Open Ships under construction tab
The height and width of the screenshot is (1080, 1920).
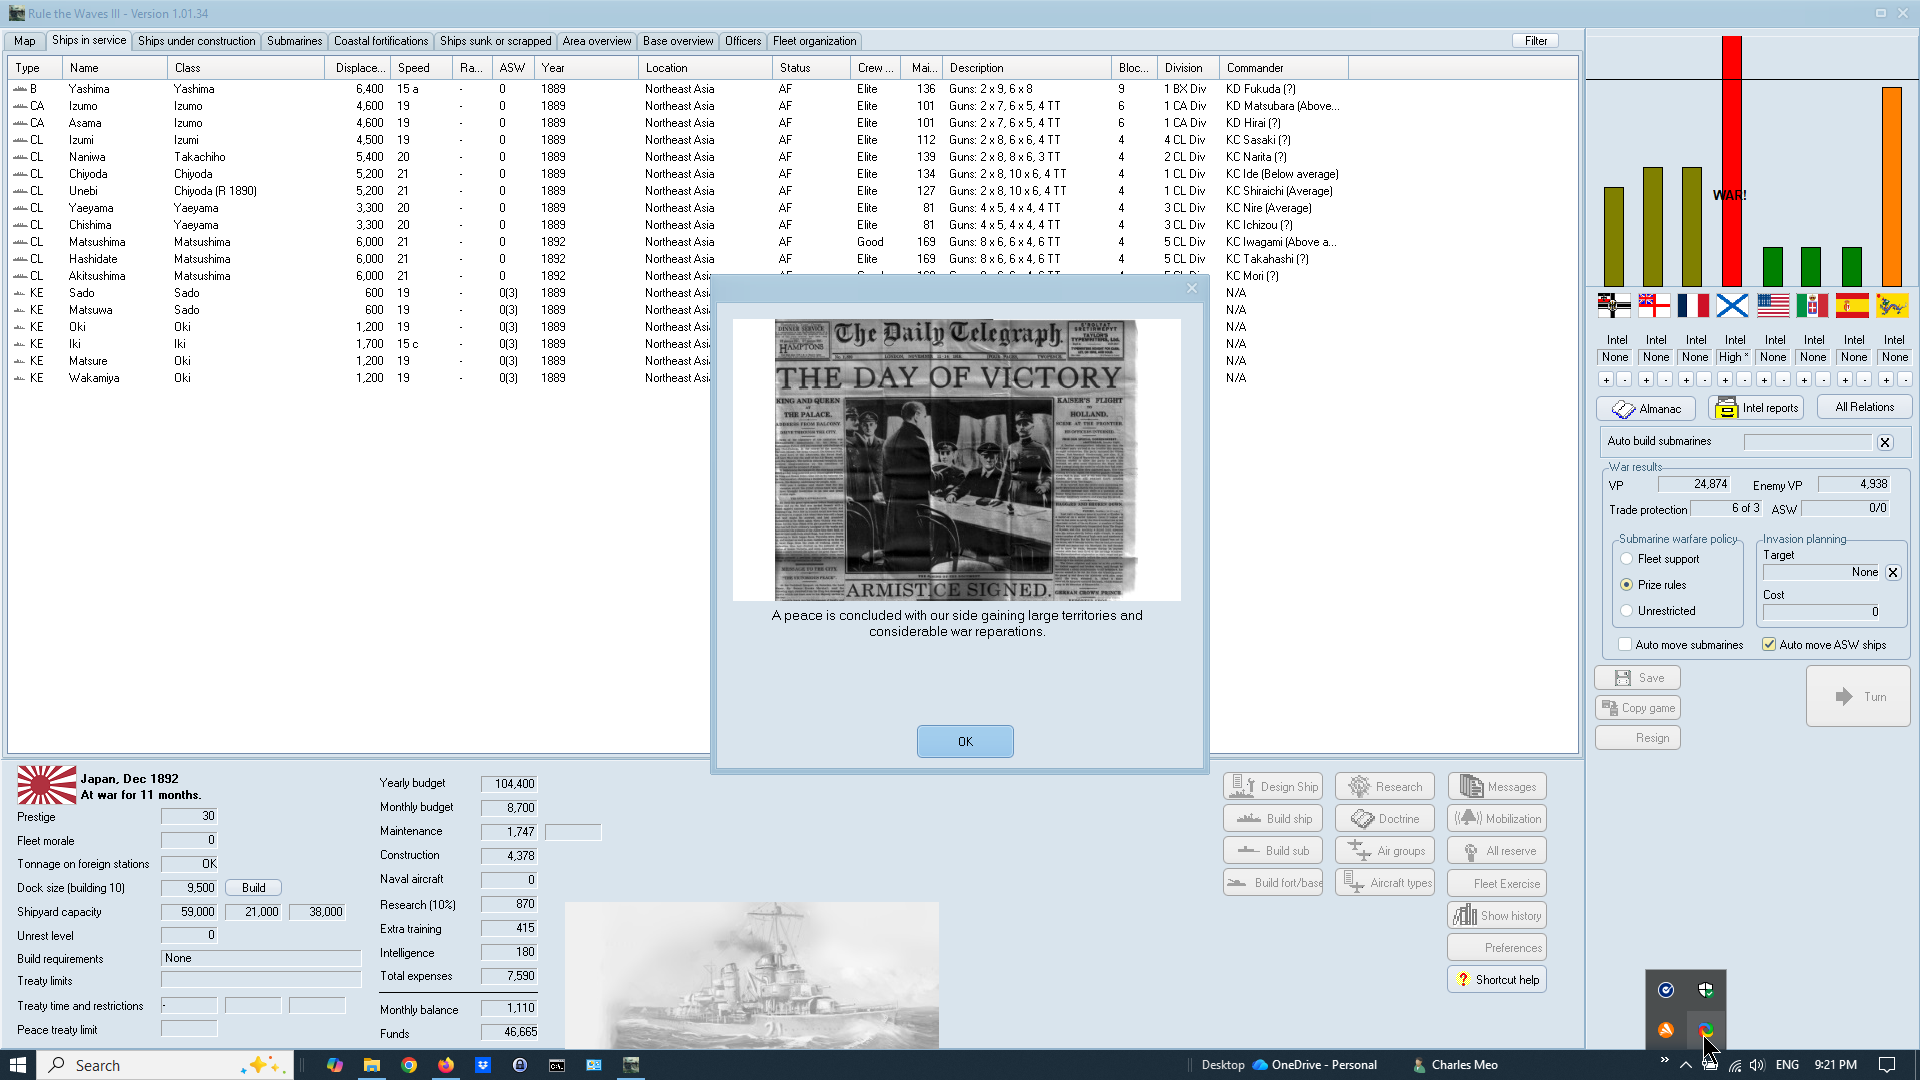pyautogui.click(x=197, y=41)
